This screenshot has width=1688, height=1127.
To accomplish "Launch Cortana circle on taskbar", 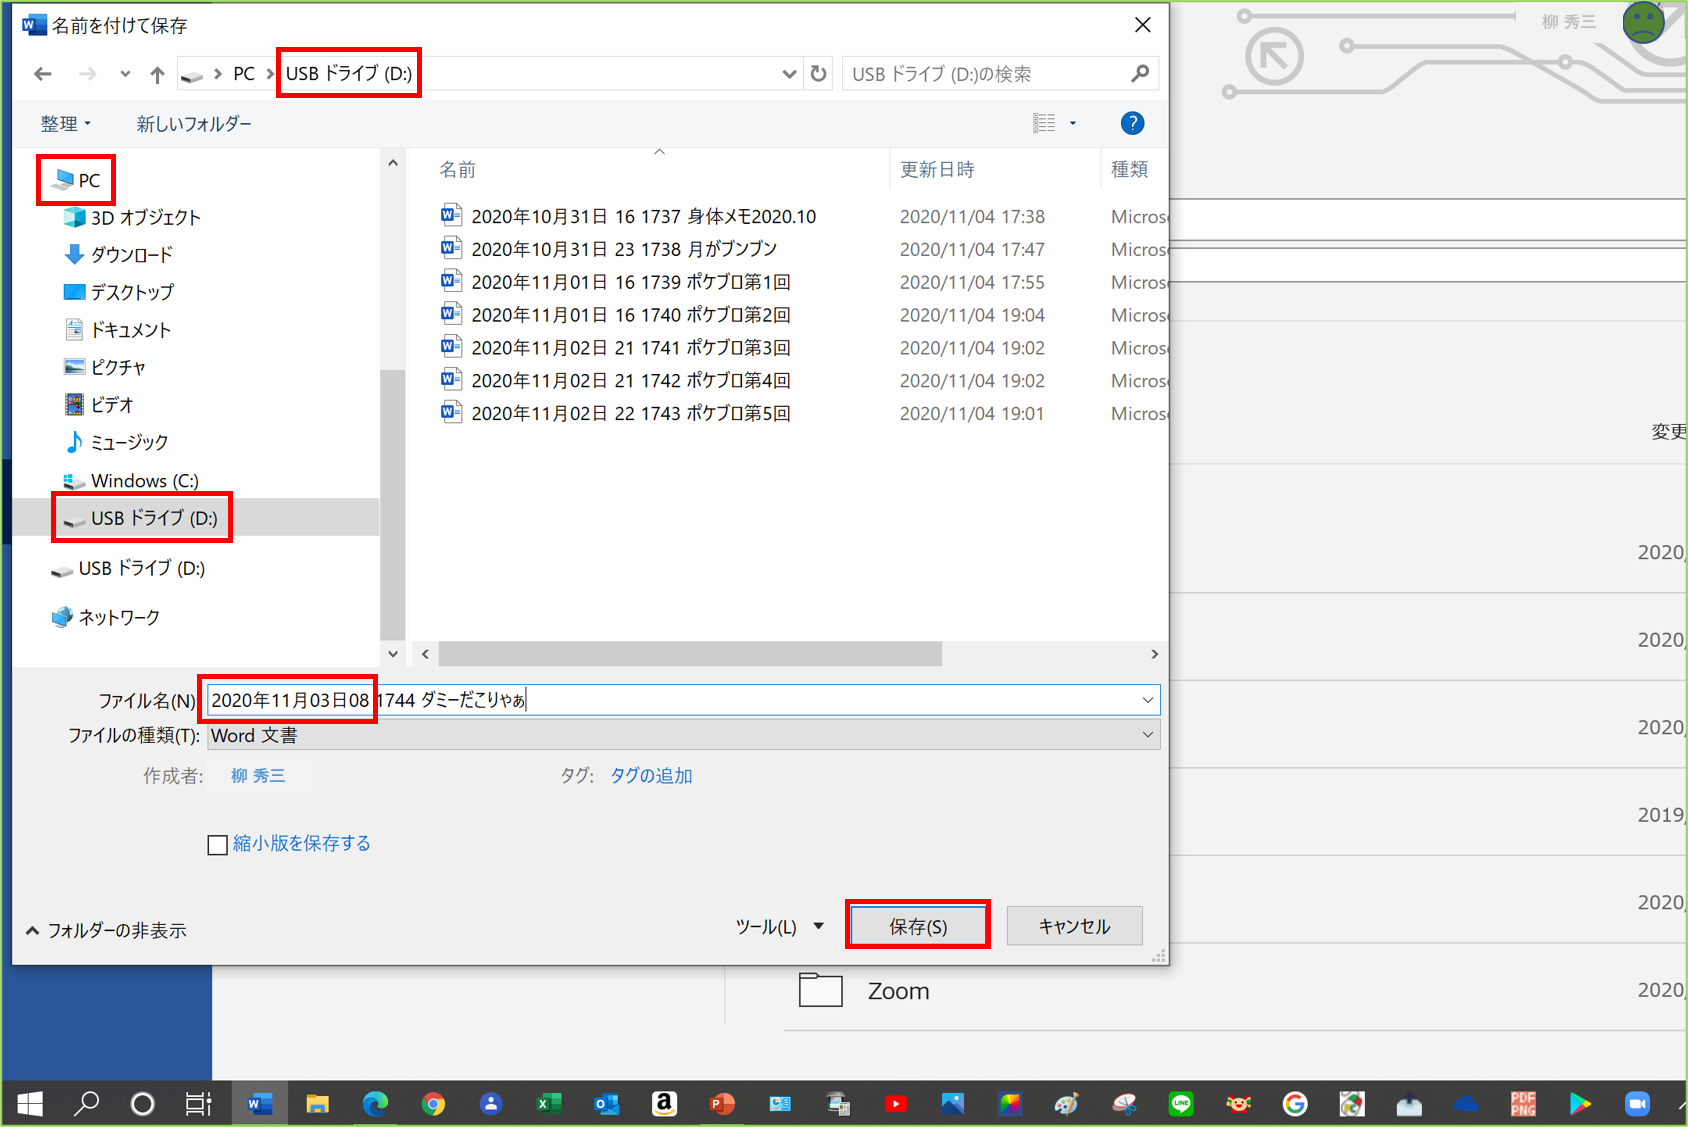I will (143, 1104).
